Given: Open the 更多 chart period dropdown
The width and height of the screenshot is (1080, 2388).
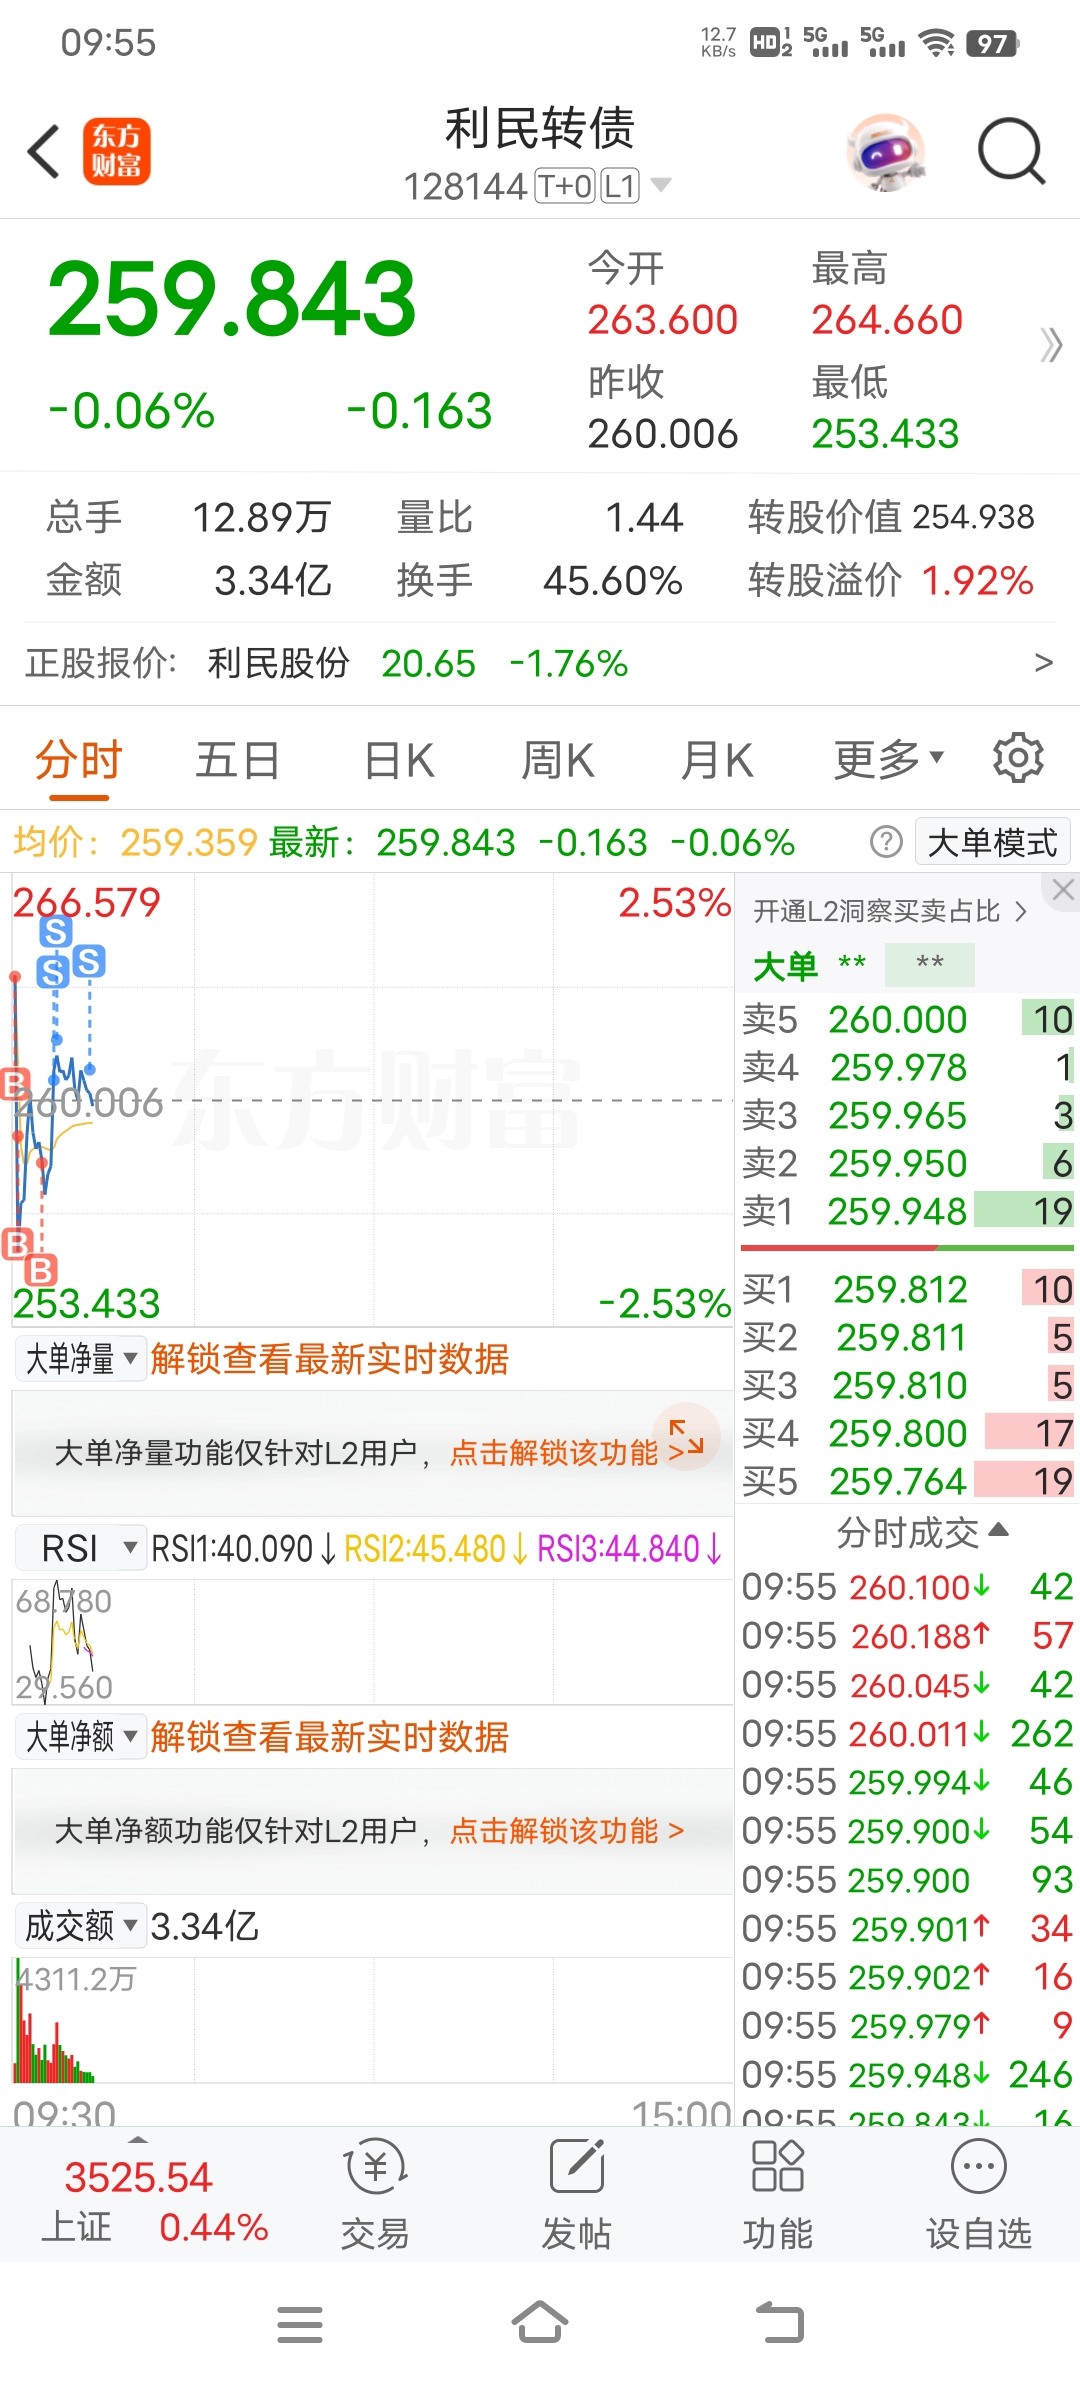Looking at the screenshot, I should point(889,759).
